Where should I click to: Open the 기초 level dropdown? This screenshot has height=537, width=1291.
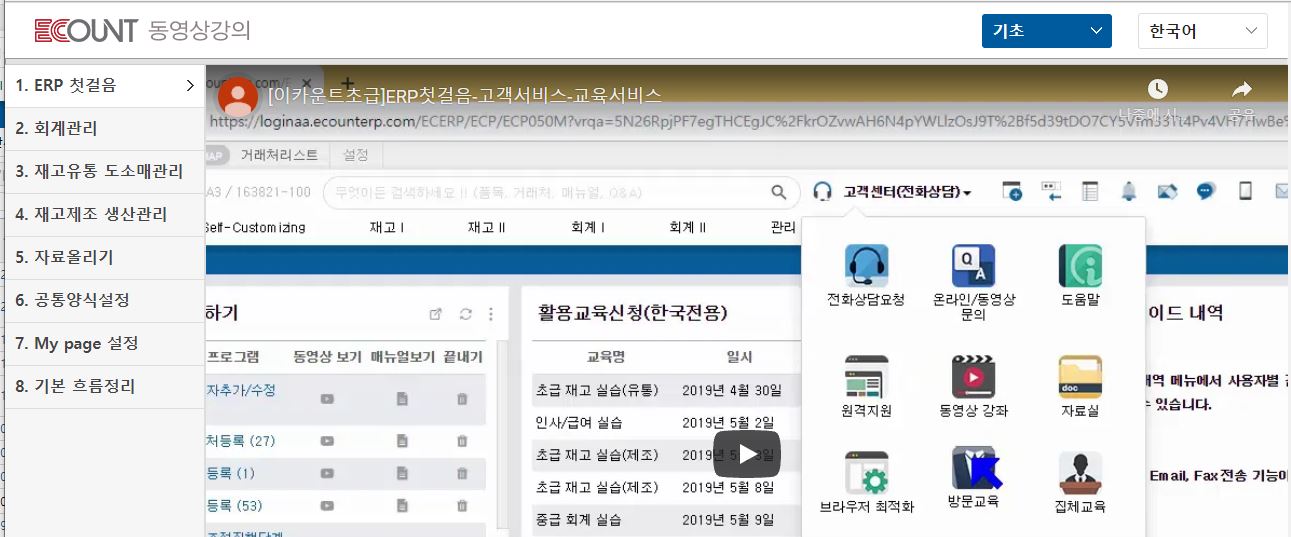[1047, 31]
